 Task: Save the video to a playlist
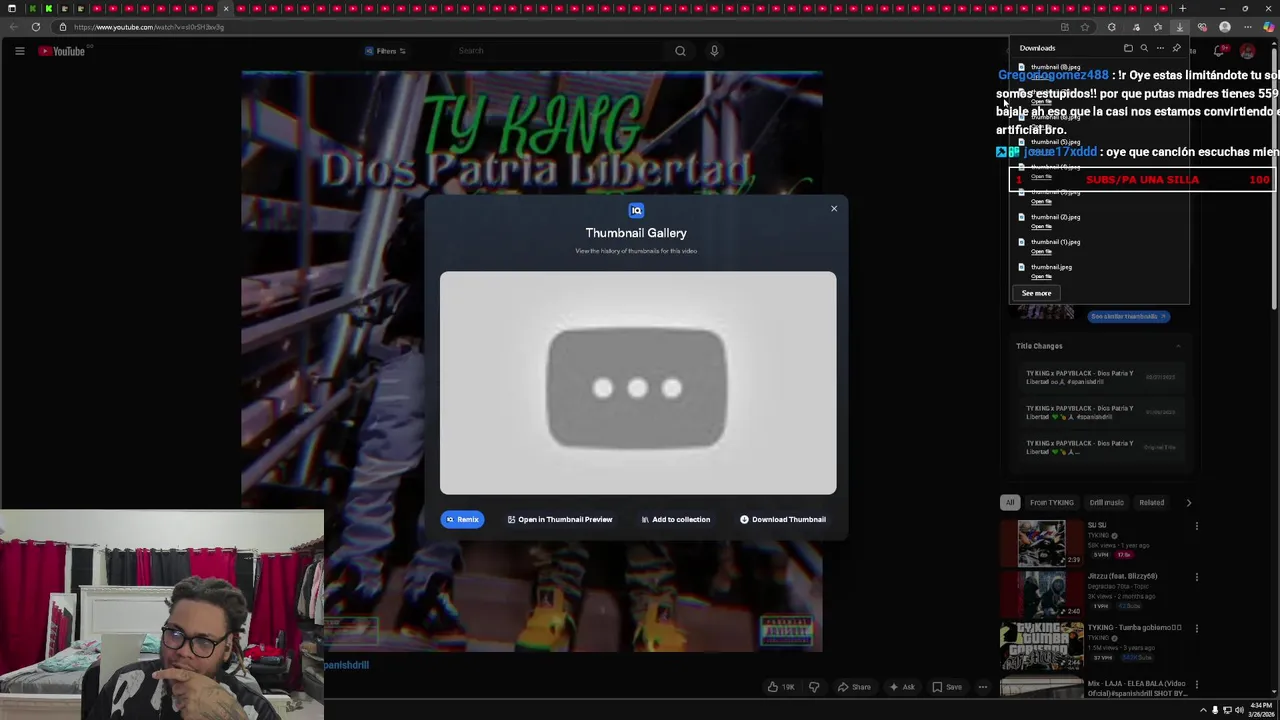click(947, 687)
